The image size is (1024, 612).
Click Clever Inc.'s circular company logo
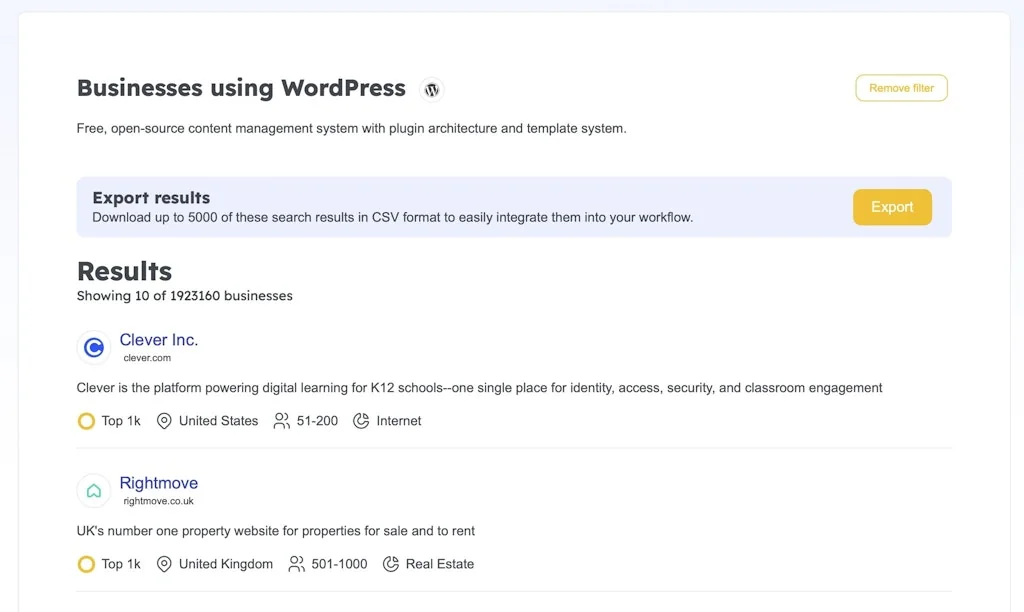tap(93, 347)
